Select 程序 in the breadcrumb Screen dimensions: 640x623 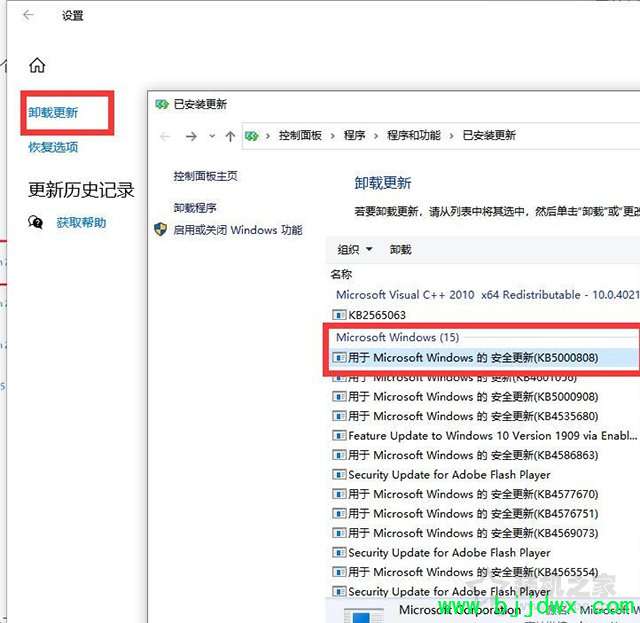click(x=354, y=135)
